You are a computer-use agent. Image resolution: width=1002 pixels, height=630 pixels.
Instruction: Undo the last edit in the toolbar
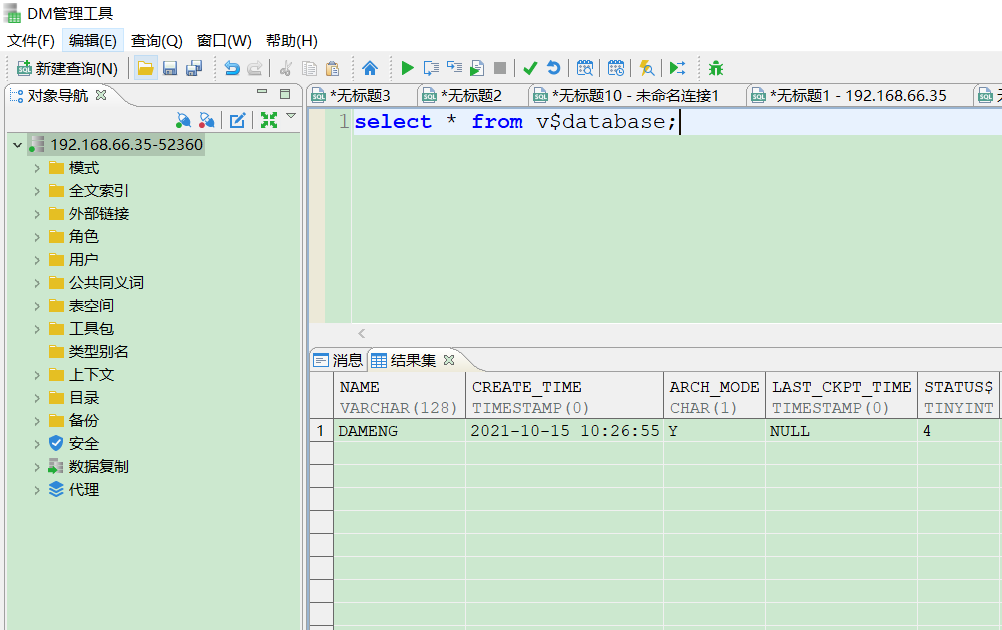[x=232, y=68]
